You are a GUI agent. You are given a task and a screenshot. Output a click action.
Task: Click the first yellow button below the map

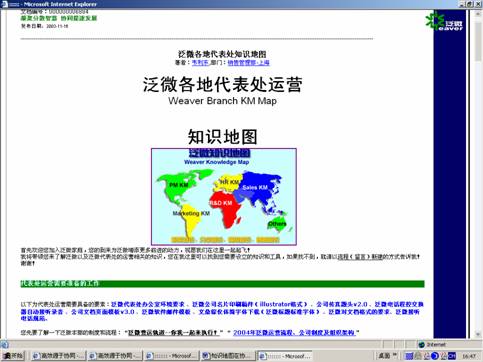coord(183,240)
